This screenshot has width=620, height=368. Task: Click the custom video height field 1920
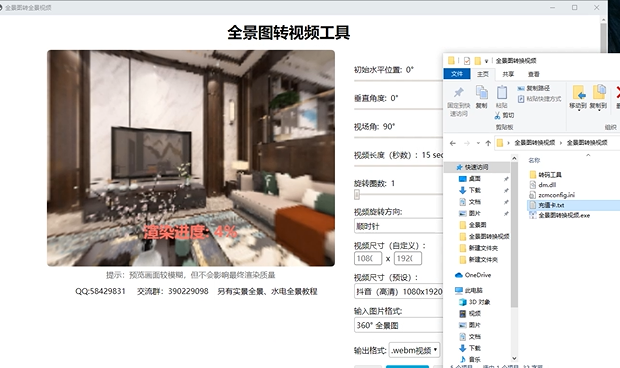(408, 259)
